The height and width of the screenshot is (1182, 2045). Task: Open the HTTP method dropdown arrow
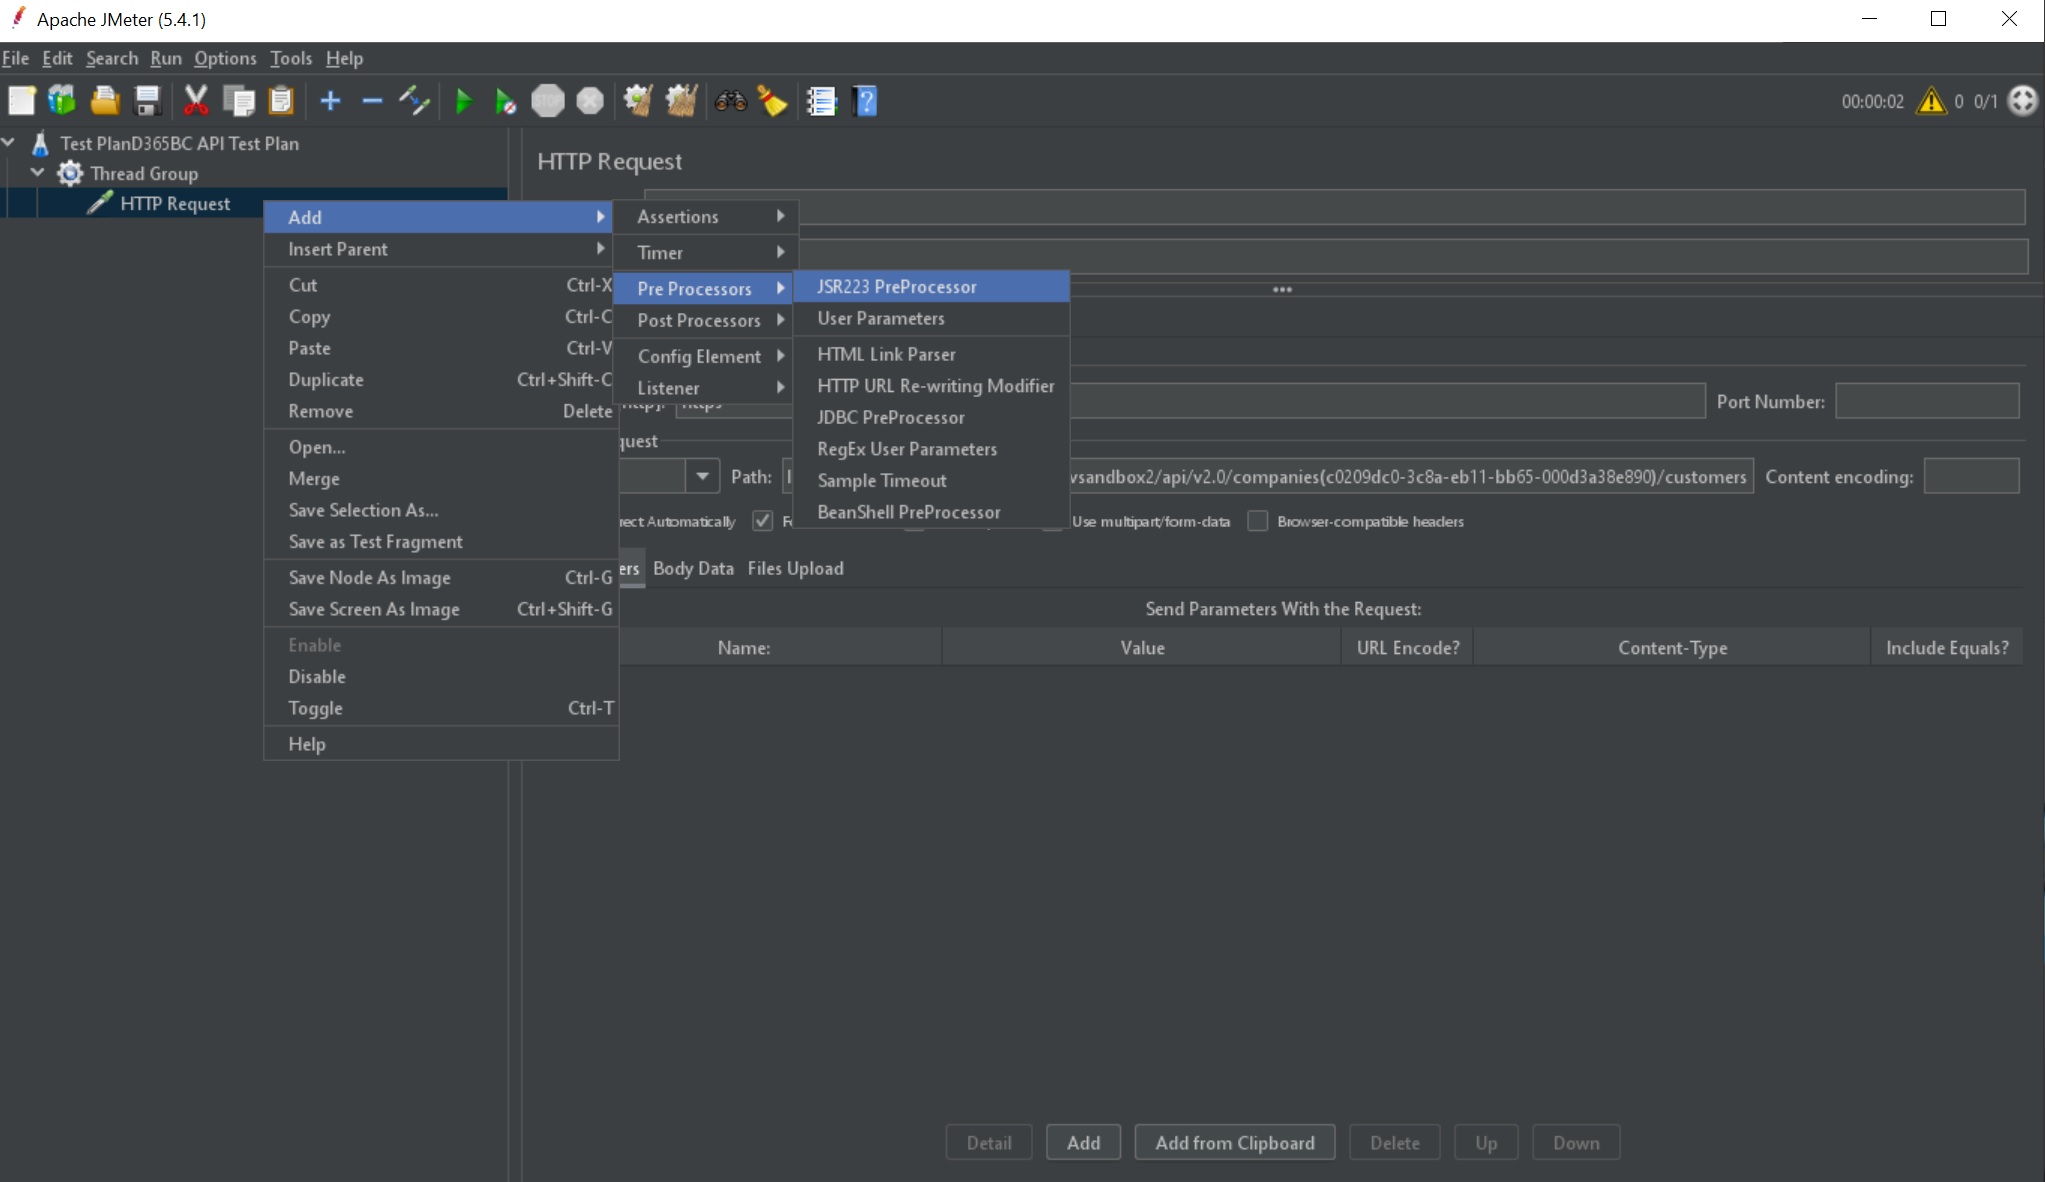click(702, 477)
